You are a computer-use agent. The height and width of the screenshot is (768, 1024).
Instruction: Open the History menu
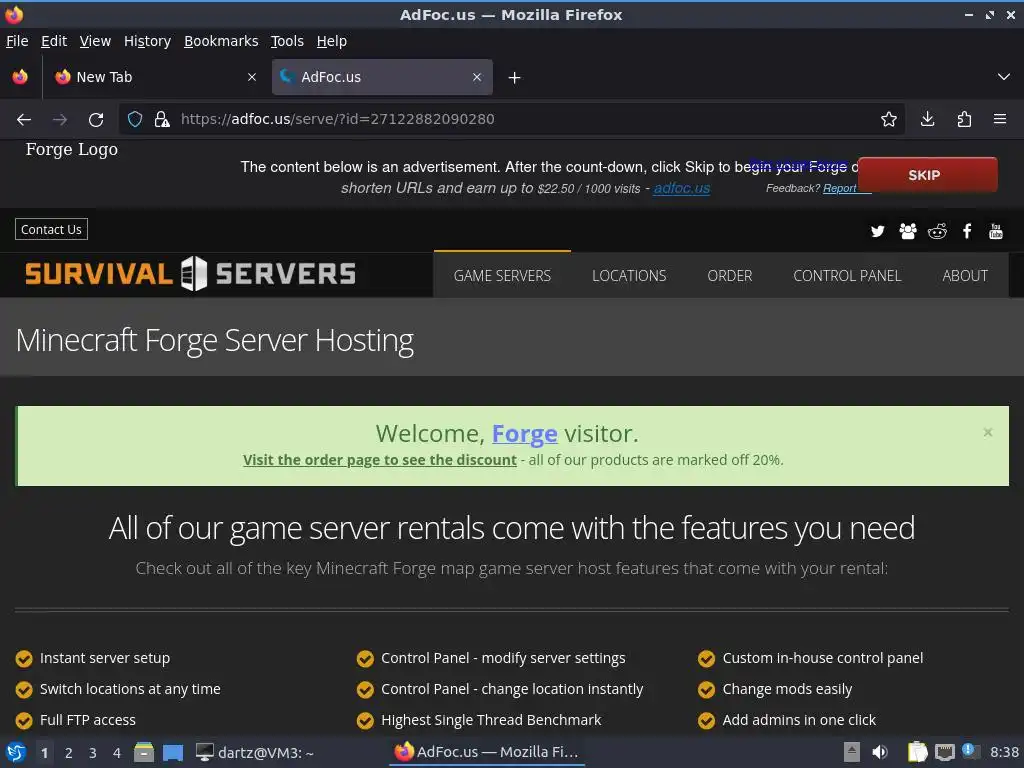coord(148,41)
